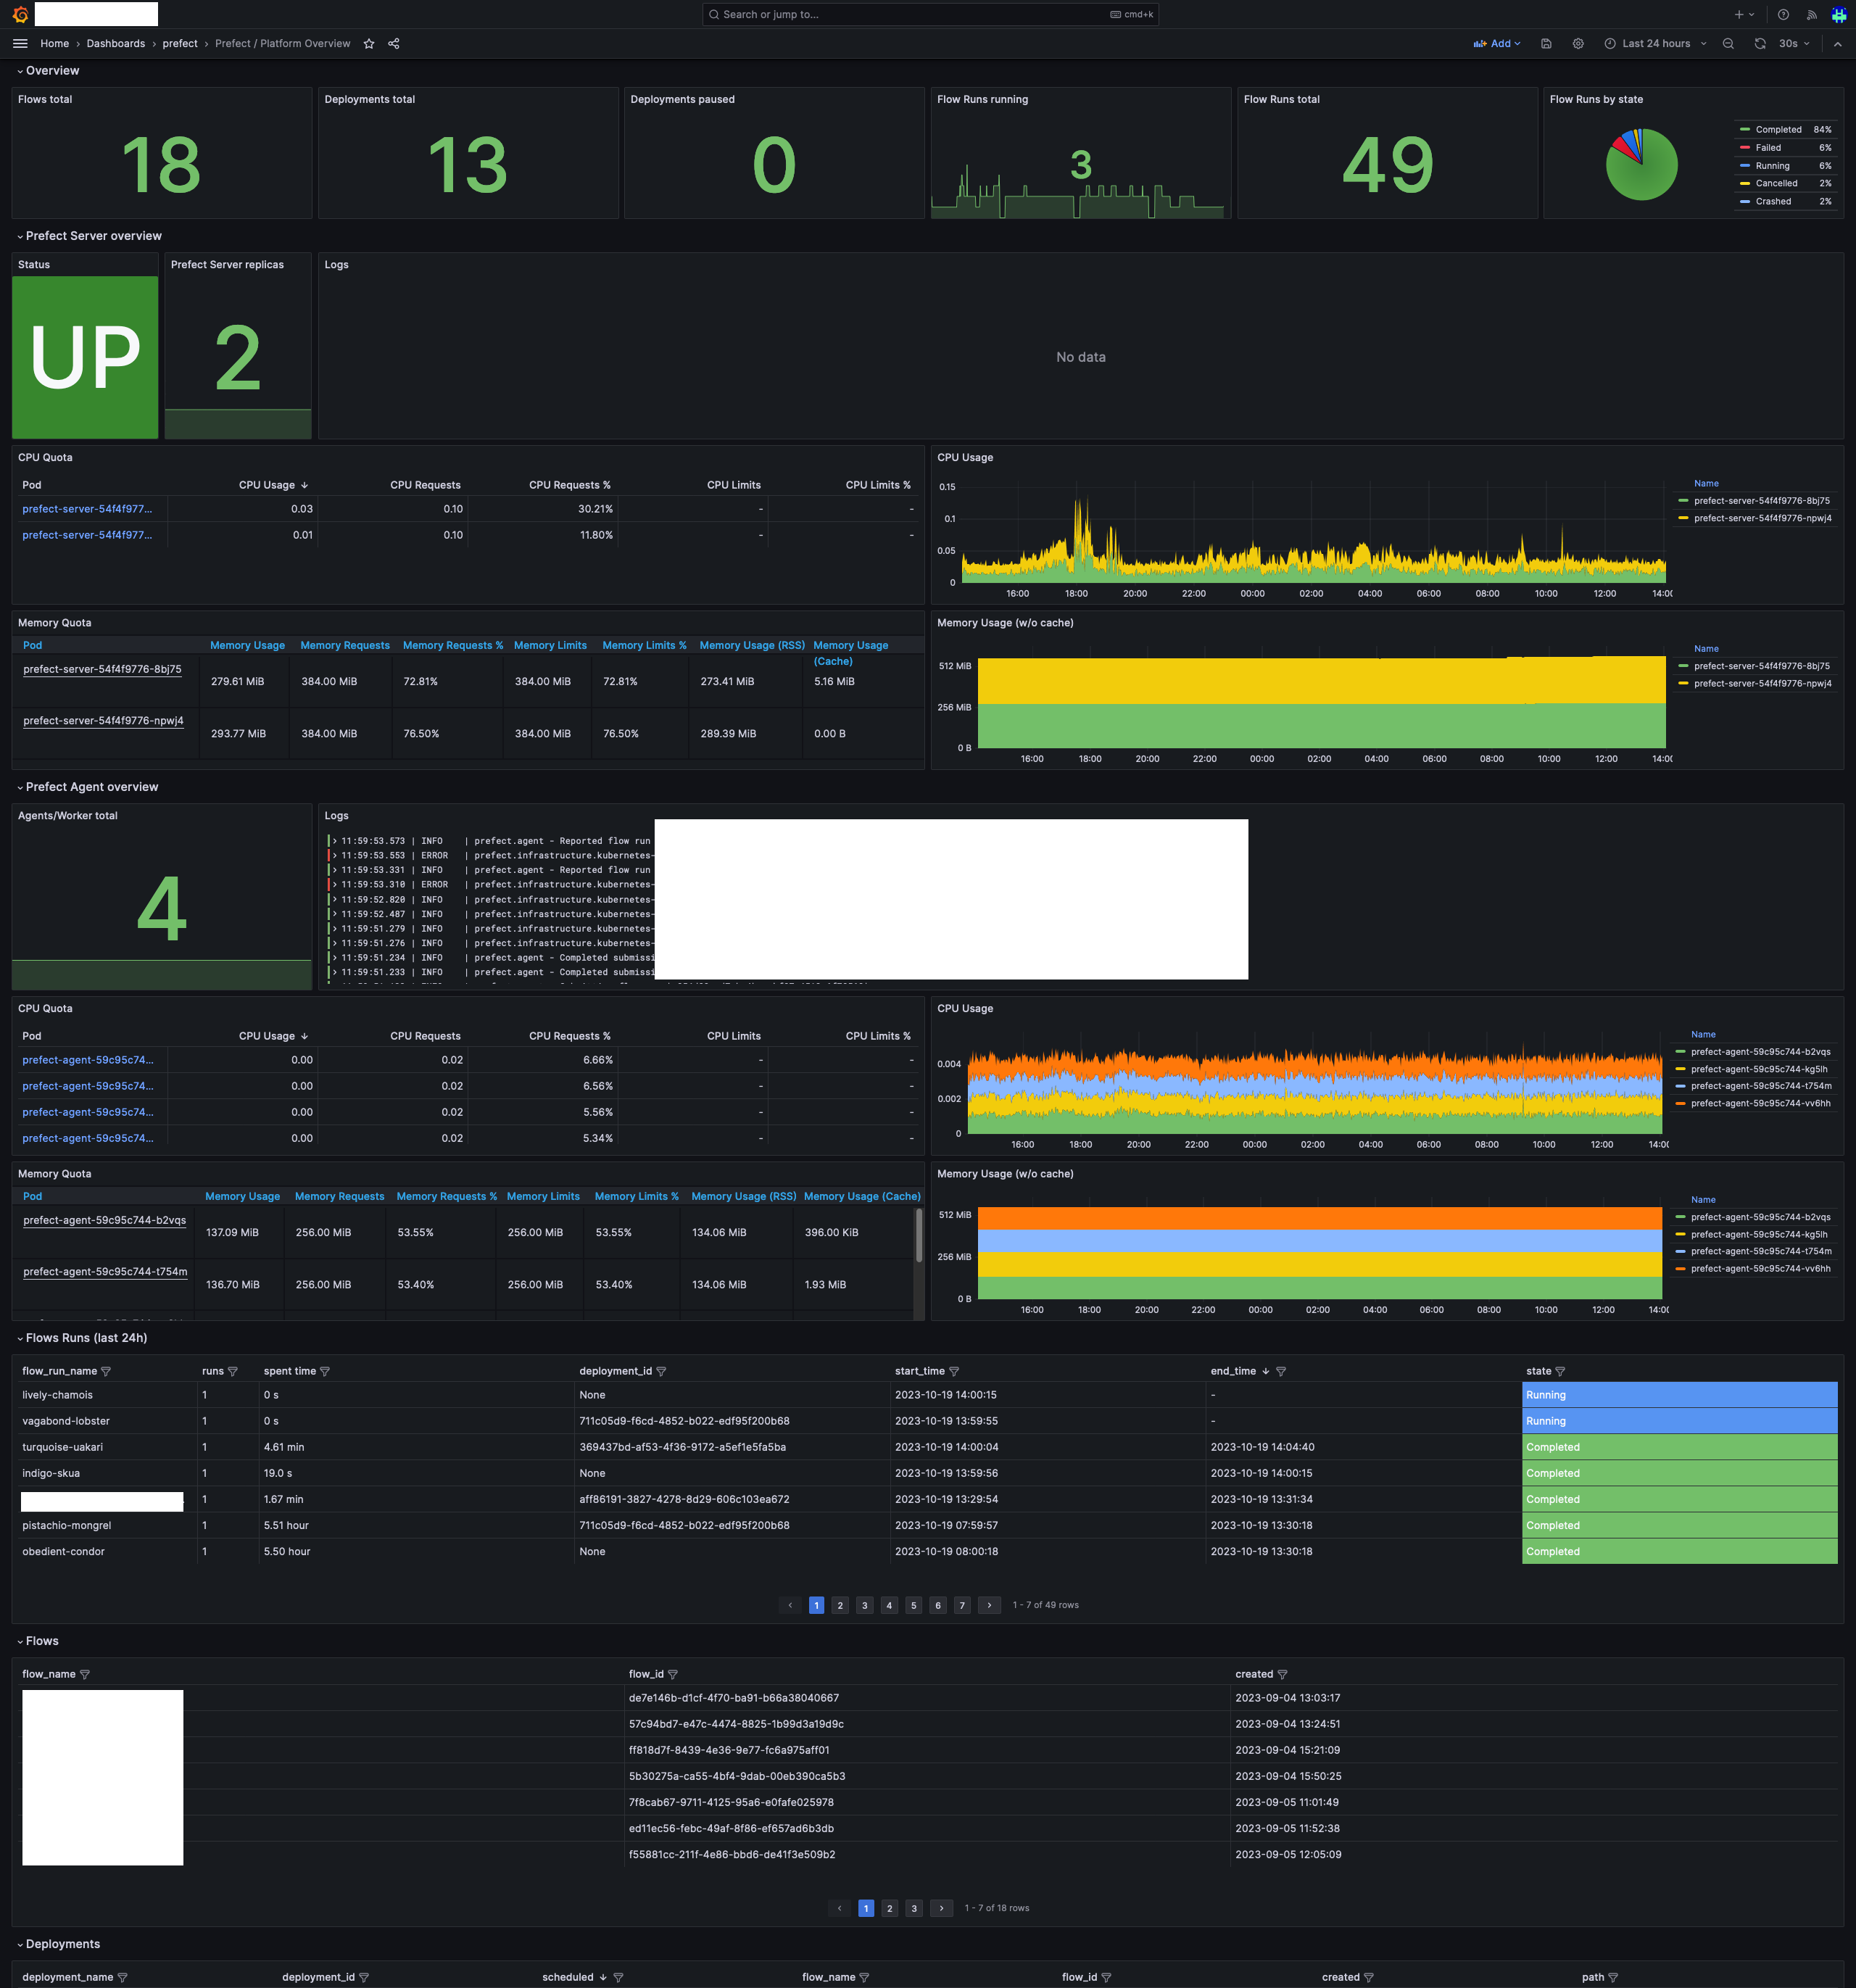This screenshot has width=1856, height=1988.
Task: Open the prefect-agent-59c95c744-b2vqs pod link in Memory Quota
Action: [104, 1220]
